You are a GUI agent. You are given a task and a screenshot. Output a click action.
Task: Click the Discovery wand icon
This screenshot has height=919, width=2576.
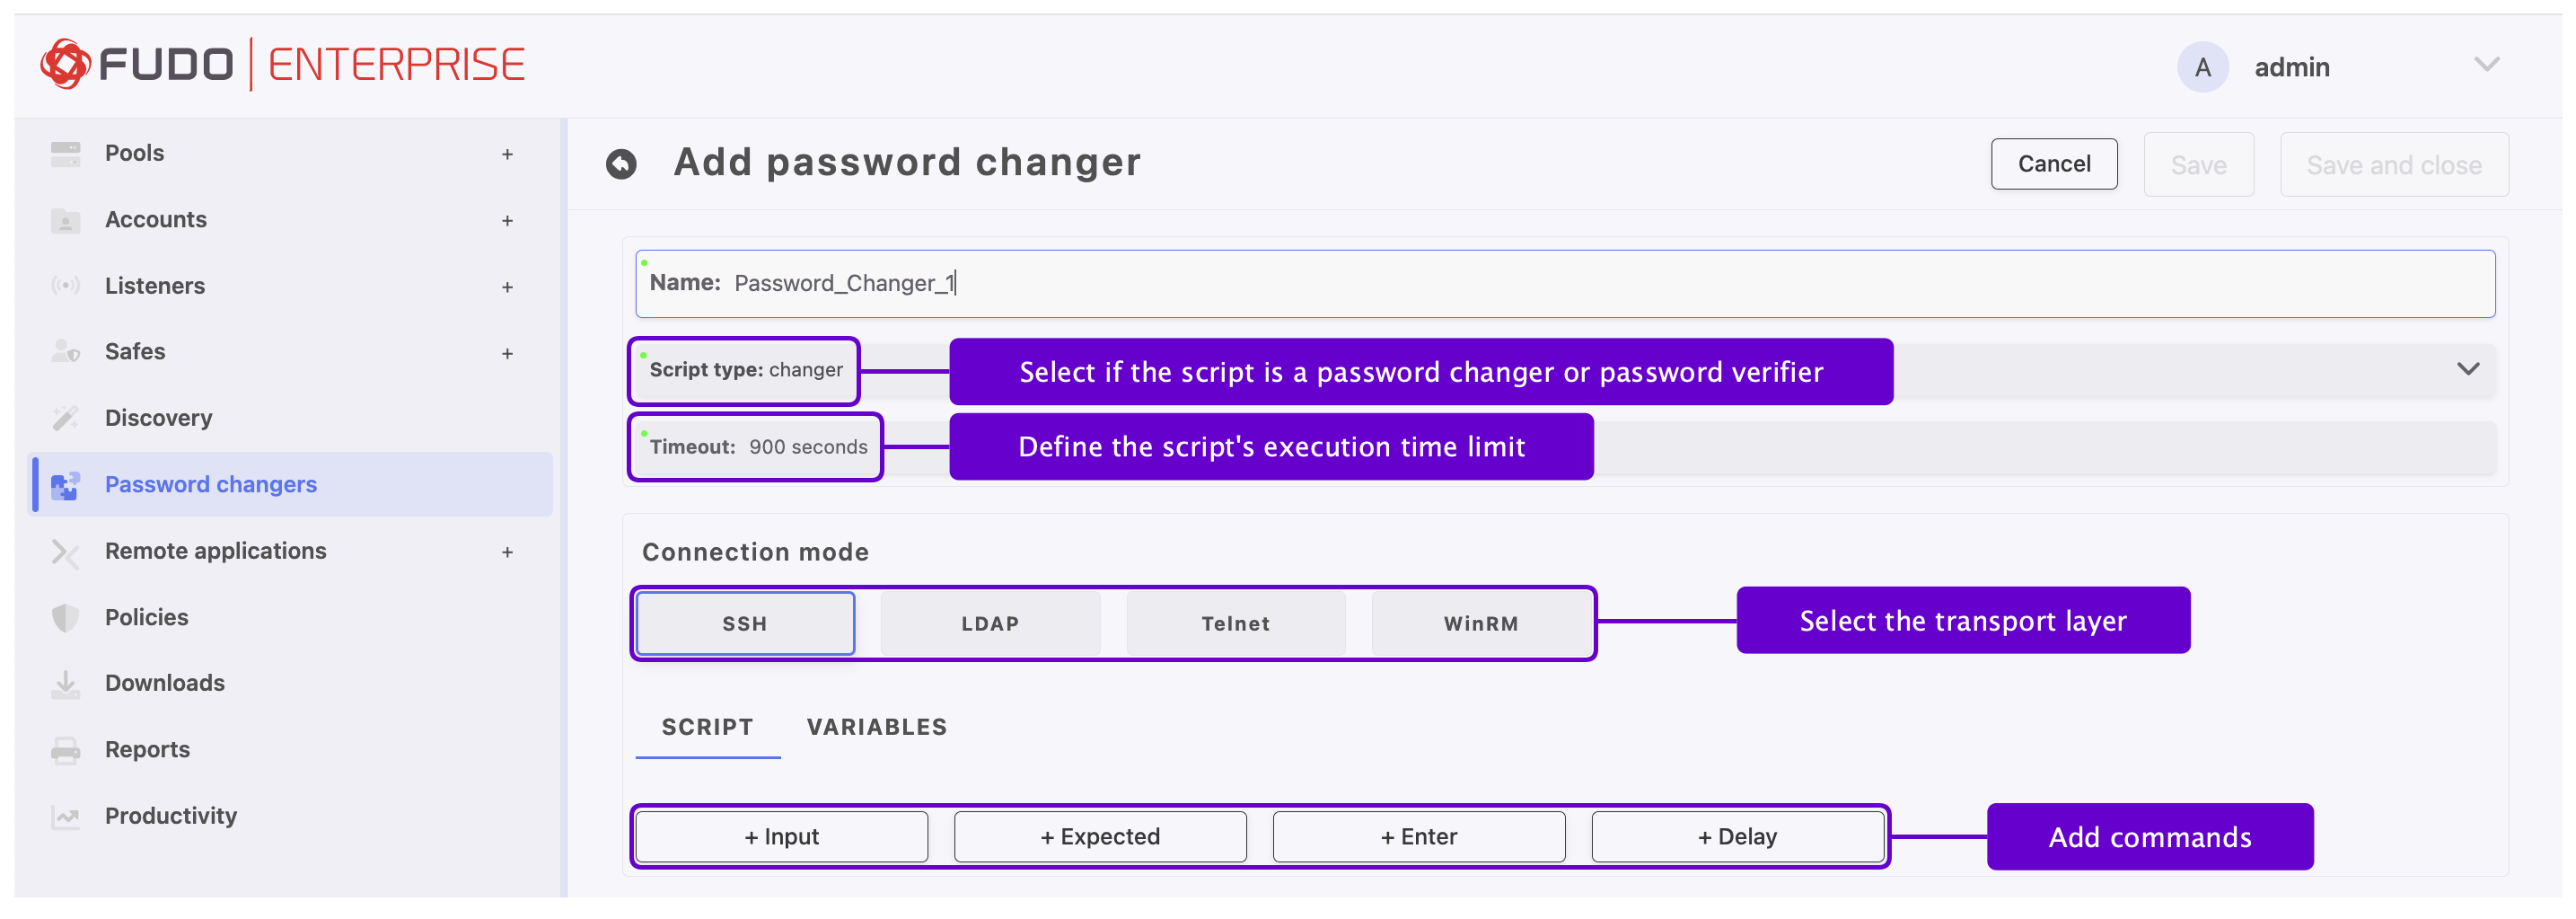click(x=65, y=418)
